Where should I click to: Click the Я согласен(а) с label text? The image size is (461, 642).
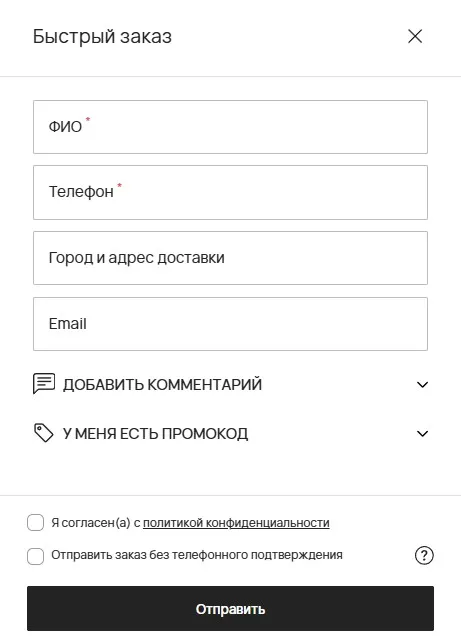click(96, 523)
